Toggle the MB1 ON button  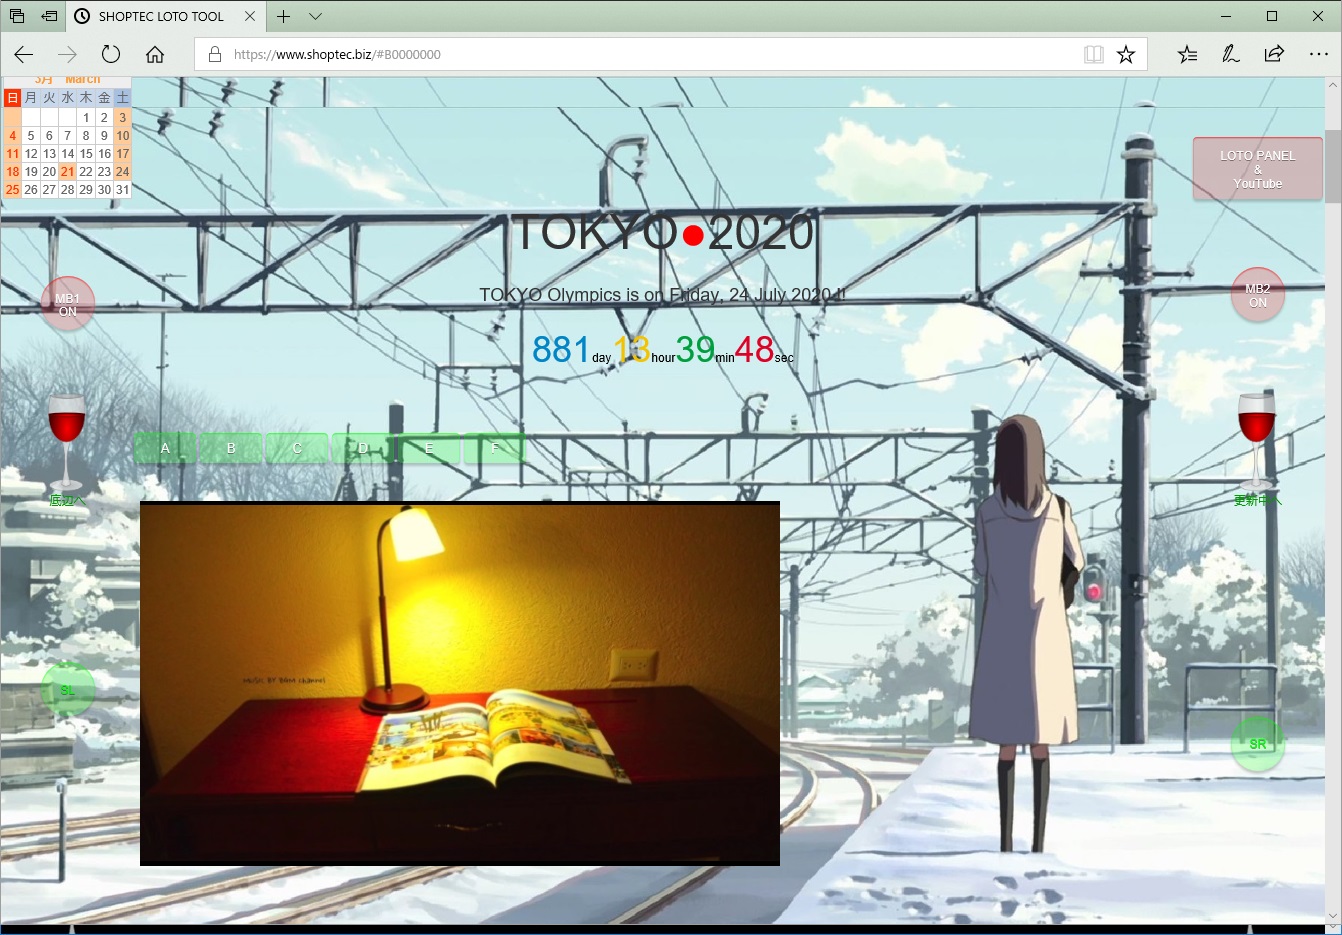tap(68, 304)
